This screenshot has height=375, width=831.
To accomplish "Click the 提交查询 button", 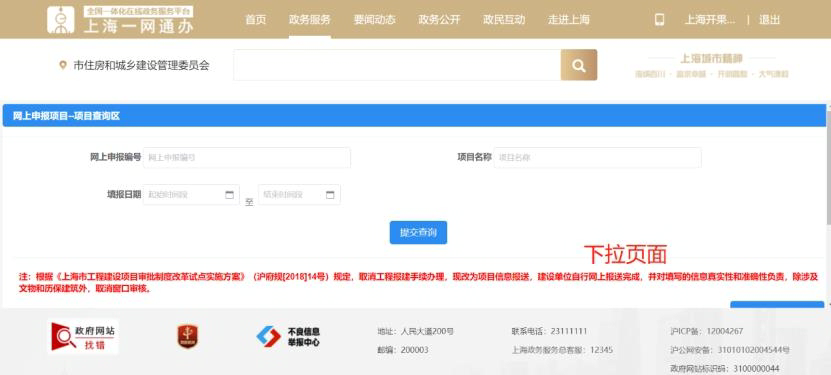I will tap(418, 233).
